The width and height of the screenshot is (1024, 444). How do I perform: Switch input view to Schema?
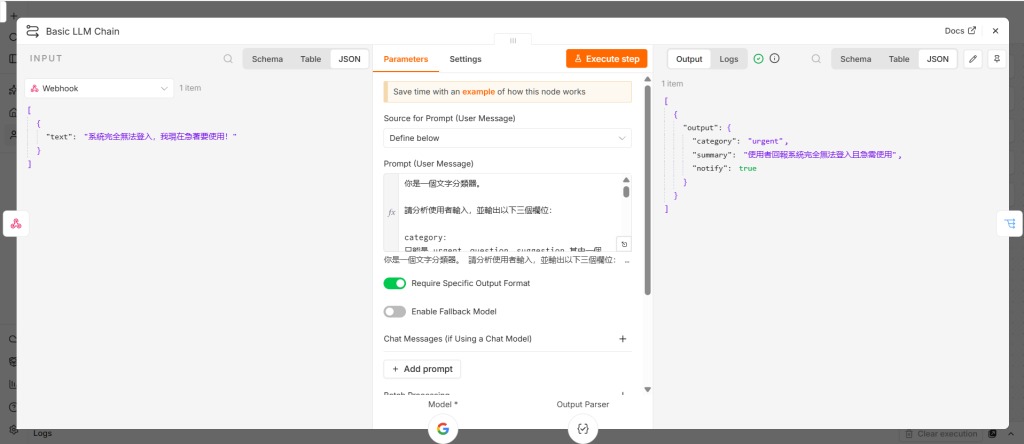click(267, 59)
